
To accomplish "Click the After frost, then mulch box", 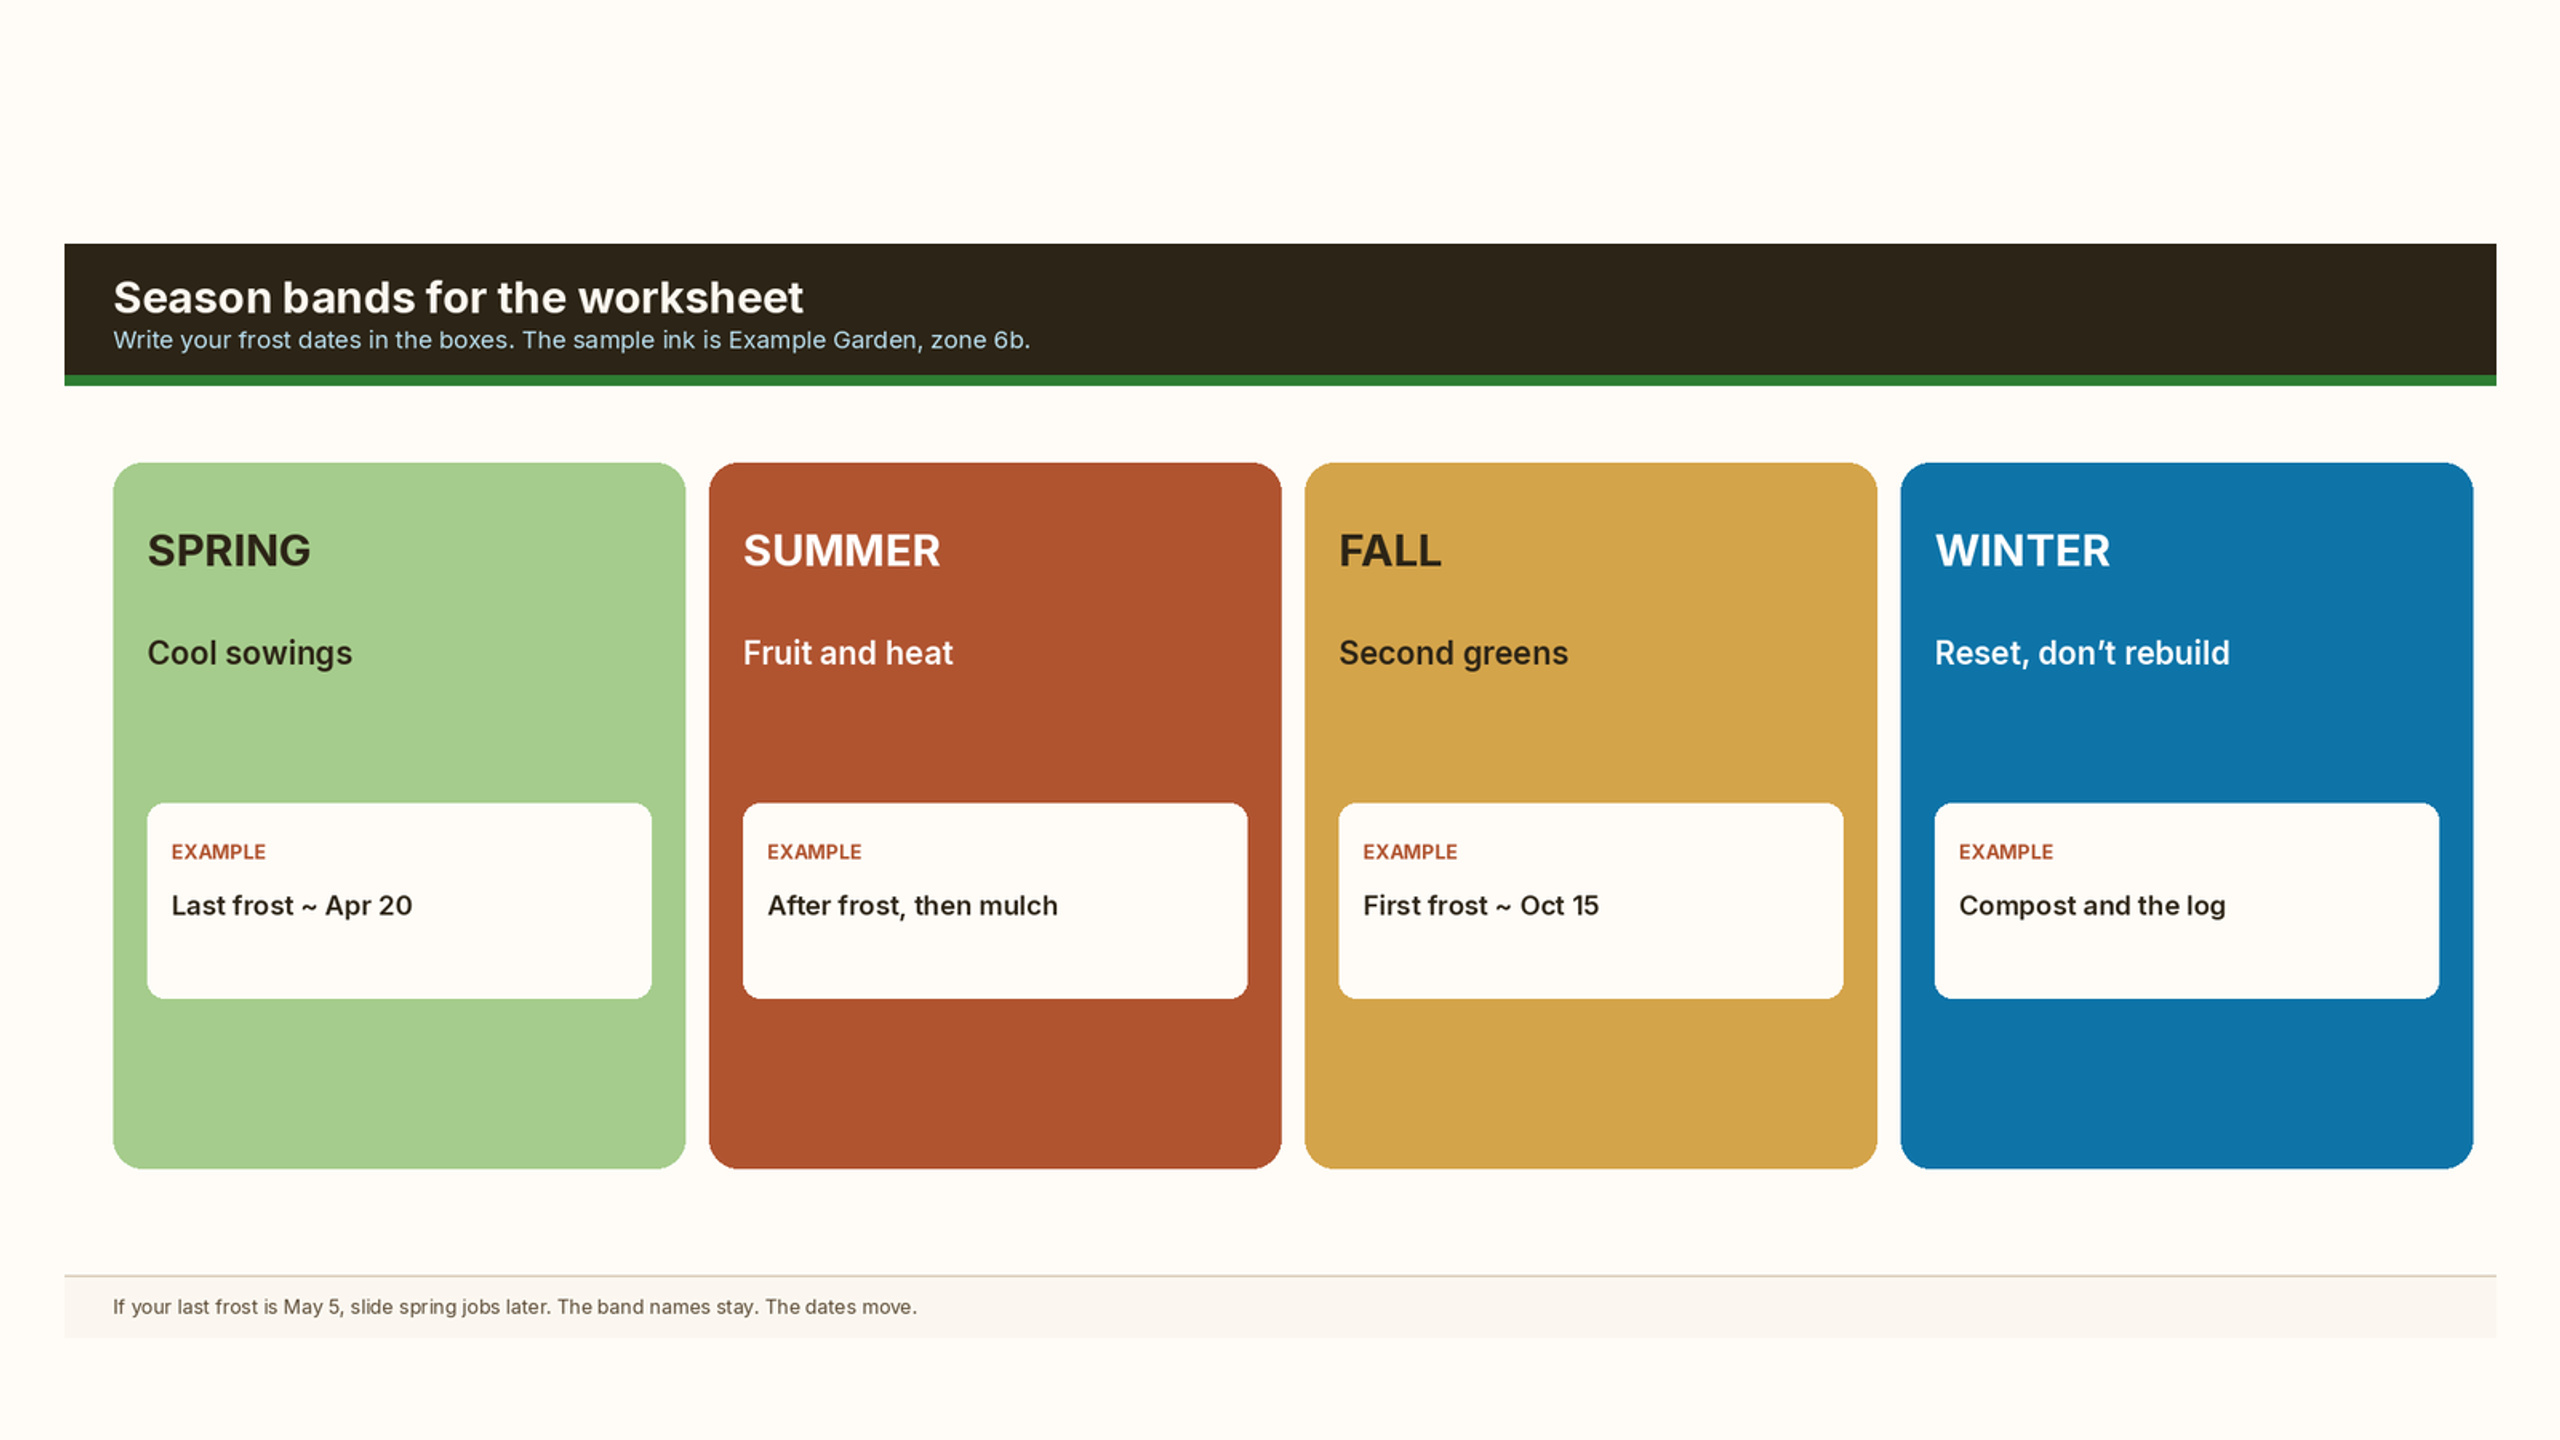I will click(995, 900).
